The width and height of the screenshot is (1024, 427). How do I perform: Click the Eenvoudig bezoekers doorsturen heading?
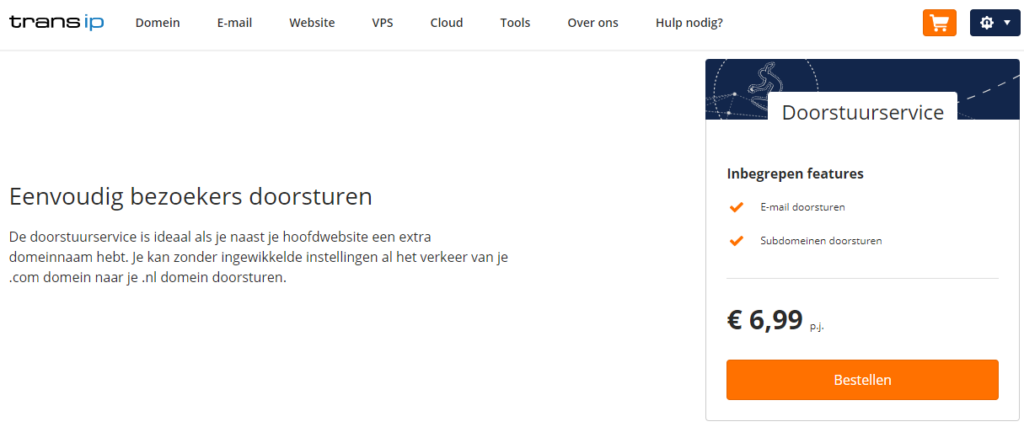tap(190, 196)
